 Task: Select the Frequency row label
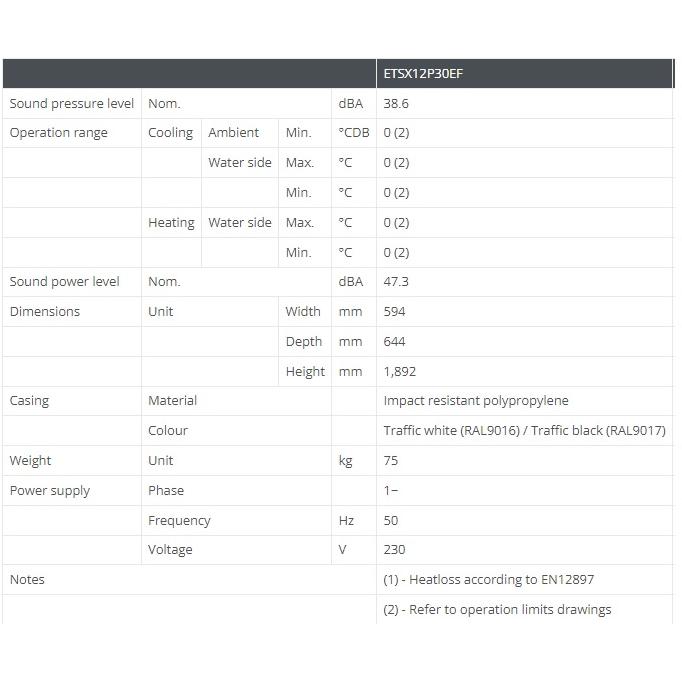(179, 521)
